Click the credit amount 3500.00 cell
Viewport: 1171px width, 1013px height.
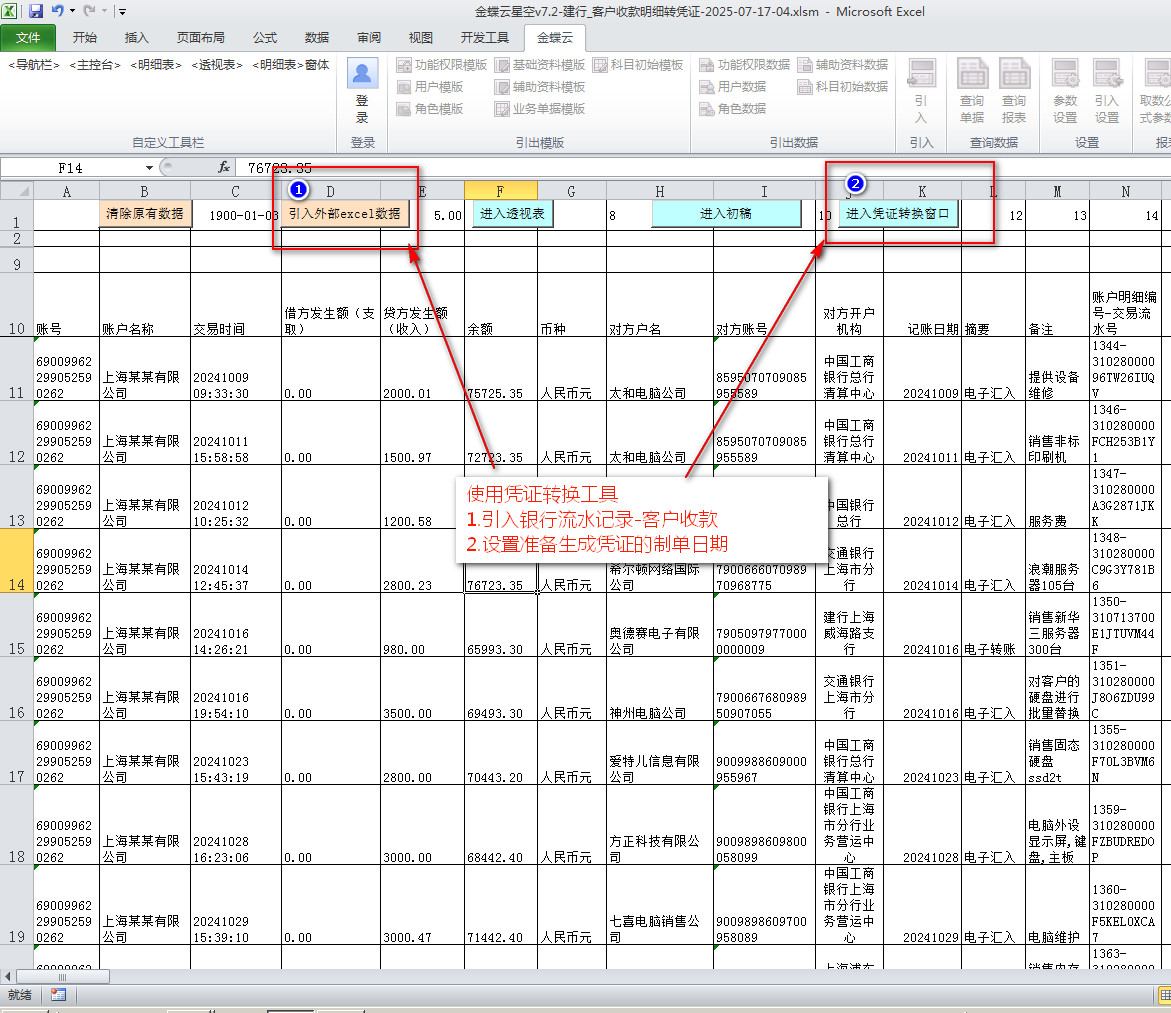(x=423, y=689)
